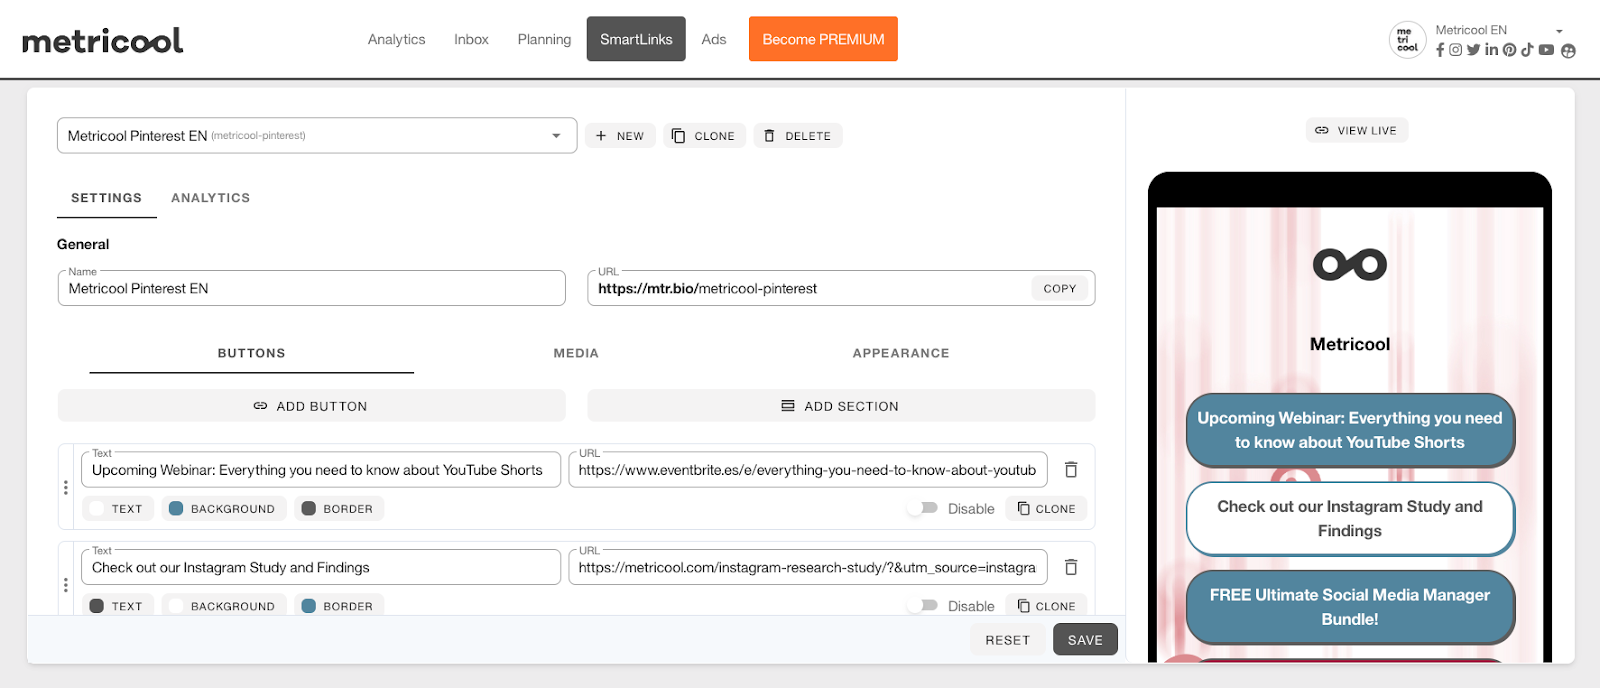The image size is (1600, 688).
Task: Open the Inbox menu item
Action: coord(471,40)
